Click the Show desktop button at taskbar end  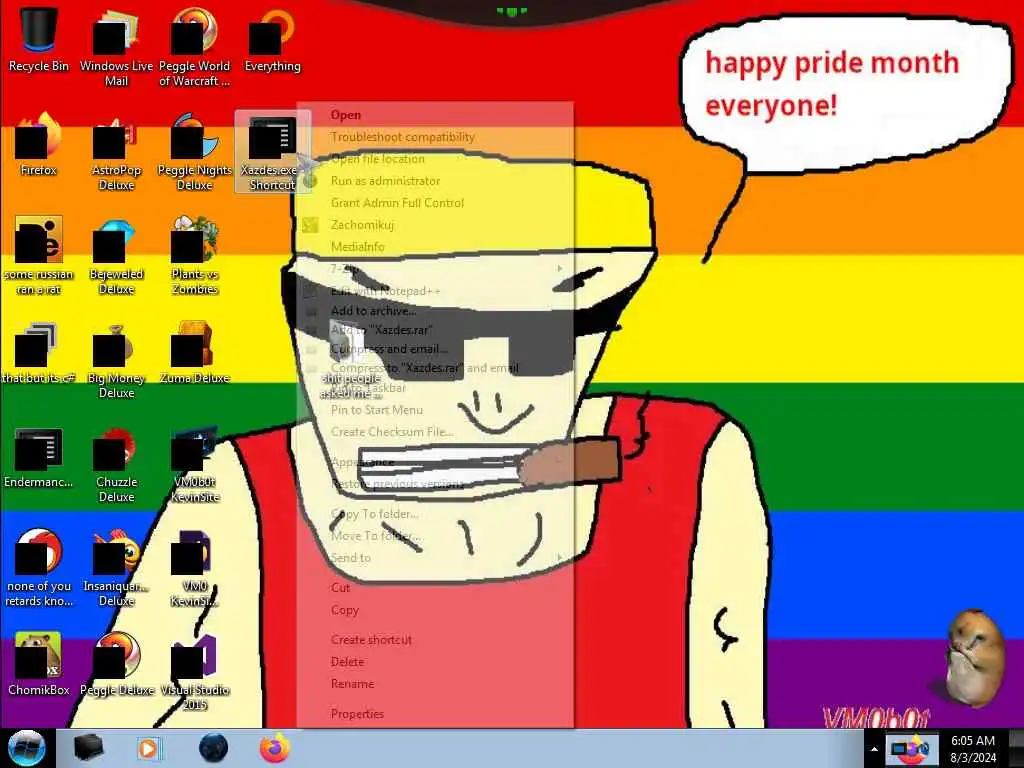pyautogui.click(x=1016, y=749)
